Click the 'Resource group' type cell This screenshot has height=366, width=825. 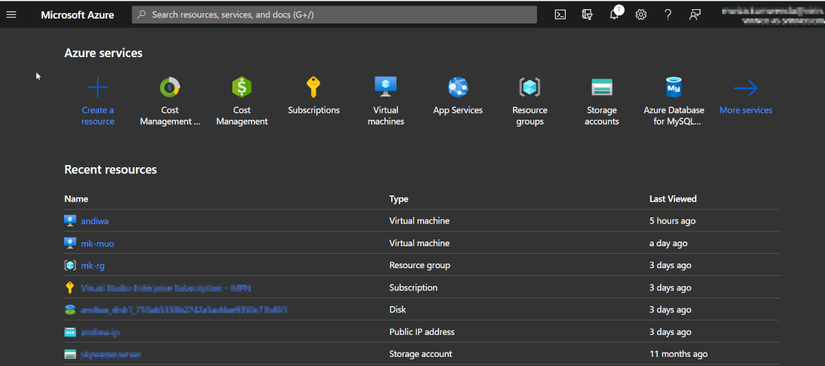point(419,266)
